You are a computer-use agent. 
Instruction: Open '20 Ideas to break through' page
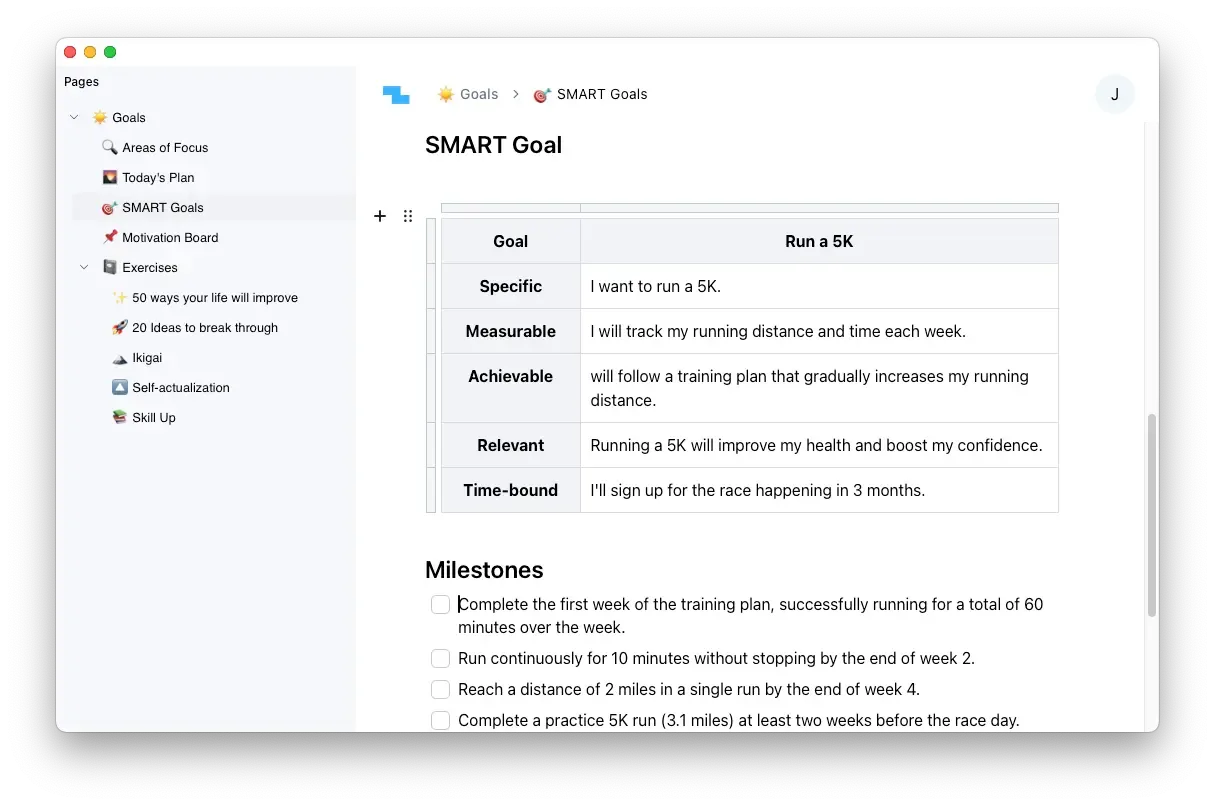pos(205,328)
